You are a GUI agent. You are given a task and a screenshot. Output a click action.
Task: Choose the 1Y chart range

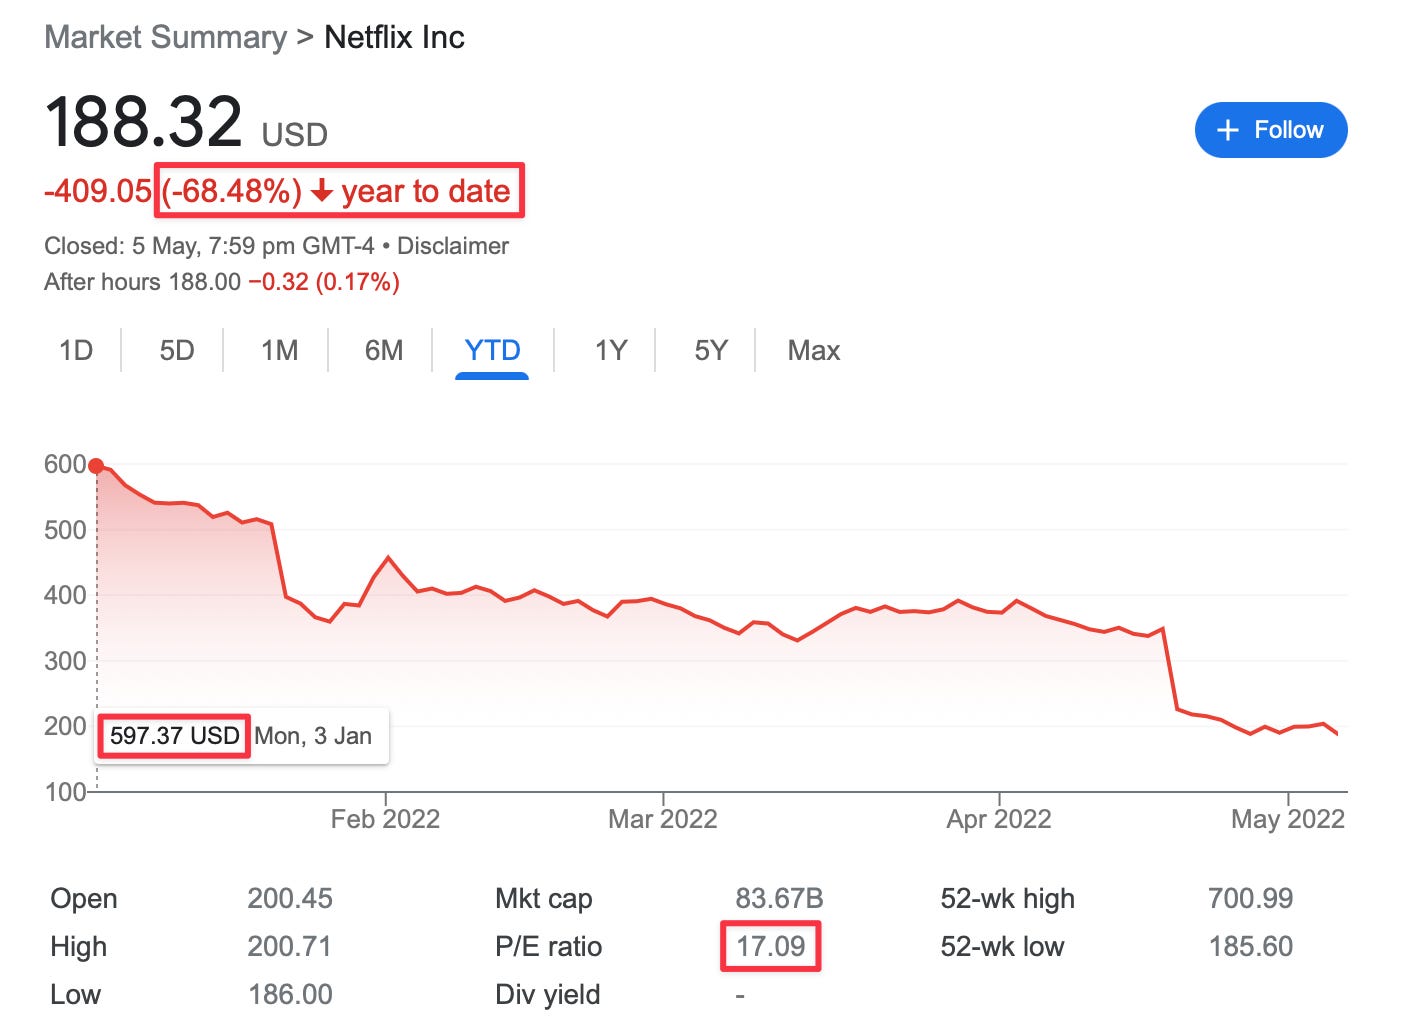point(611,351)
